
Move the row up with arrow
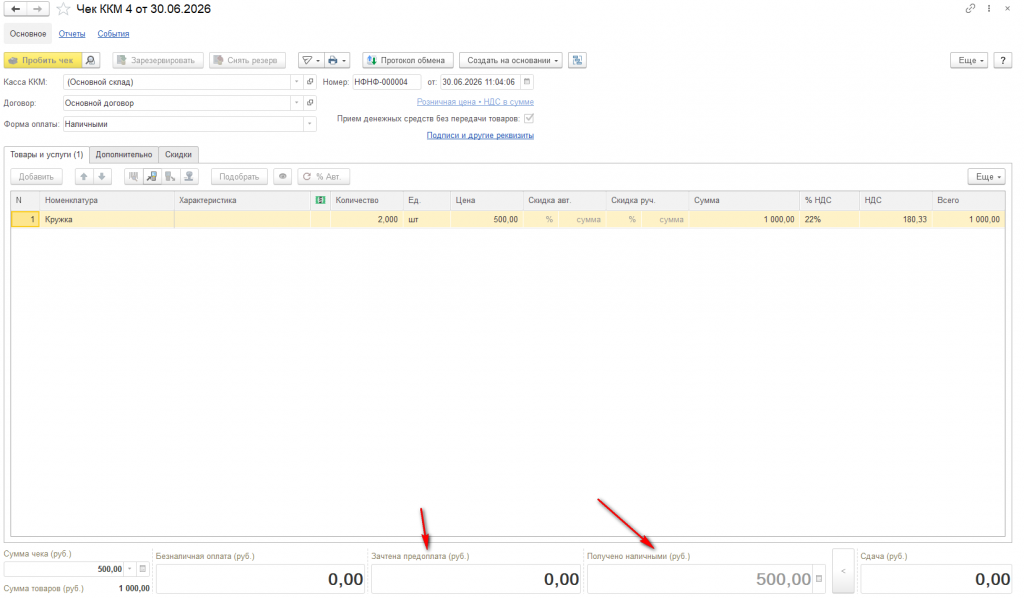84,176
